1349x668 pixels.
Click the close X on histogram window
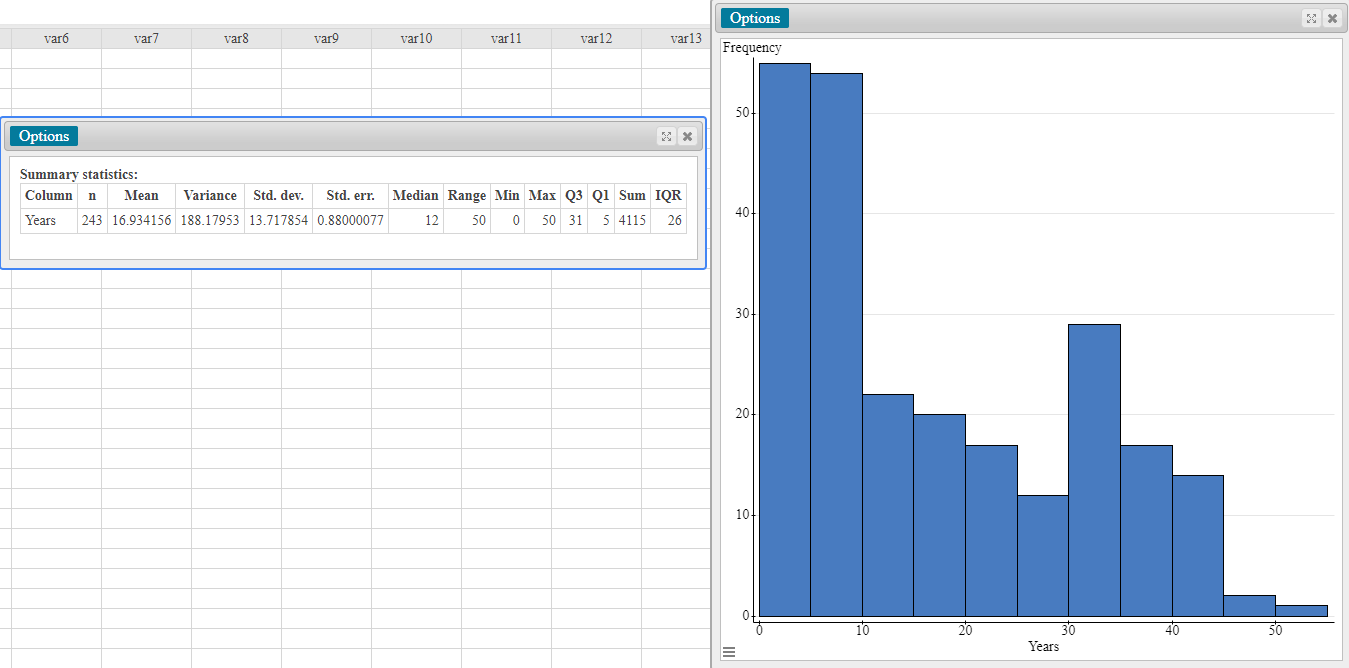1332,17
